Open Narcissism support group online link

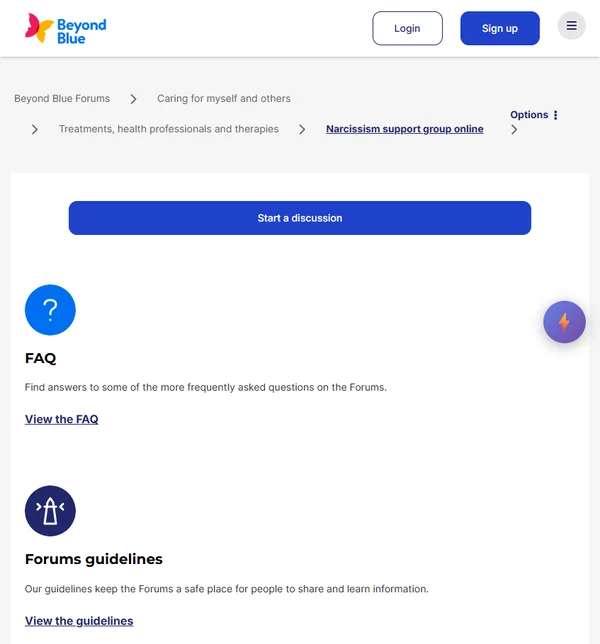pos(404,129)
